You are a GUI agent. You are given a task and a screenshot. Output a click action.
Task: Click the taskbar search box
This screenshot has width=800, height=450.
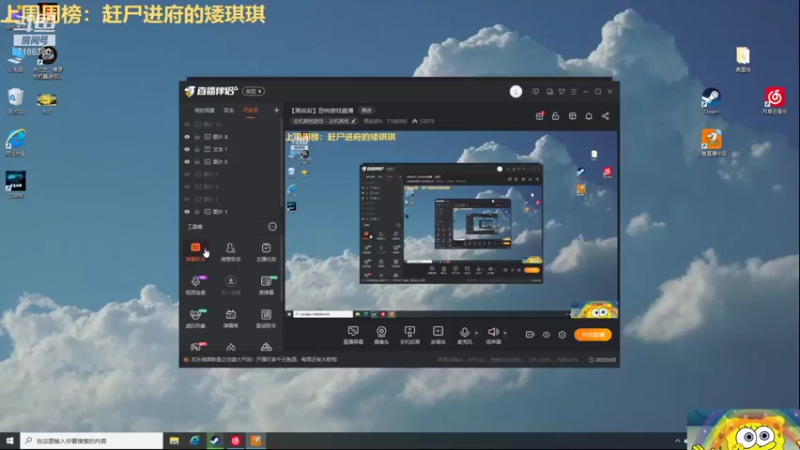[92, 440]
